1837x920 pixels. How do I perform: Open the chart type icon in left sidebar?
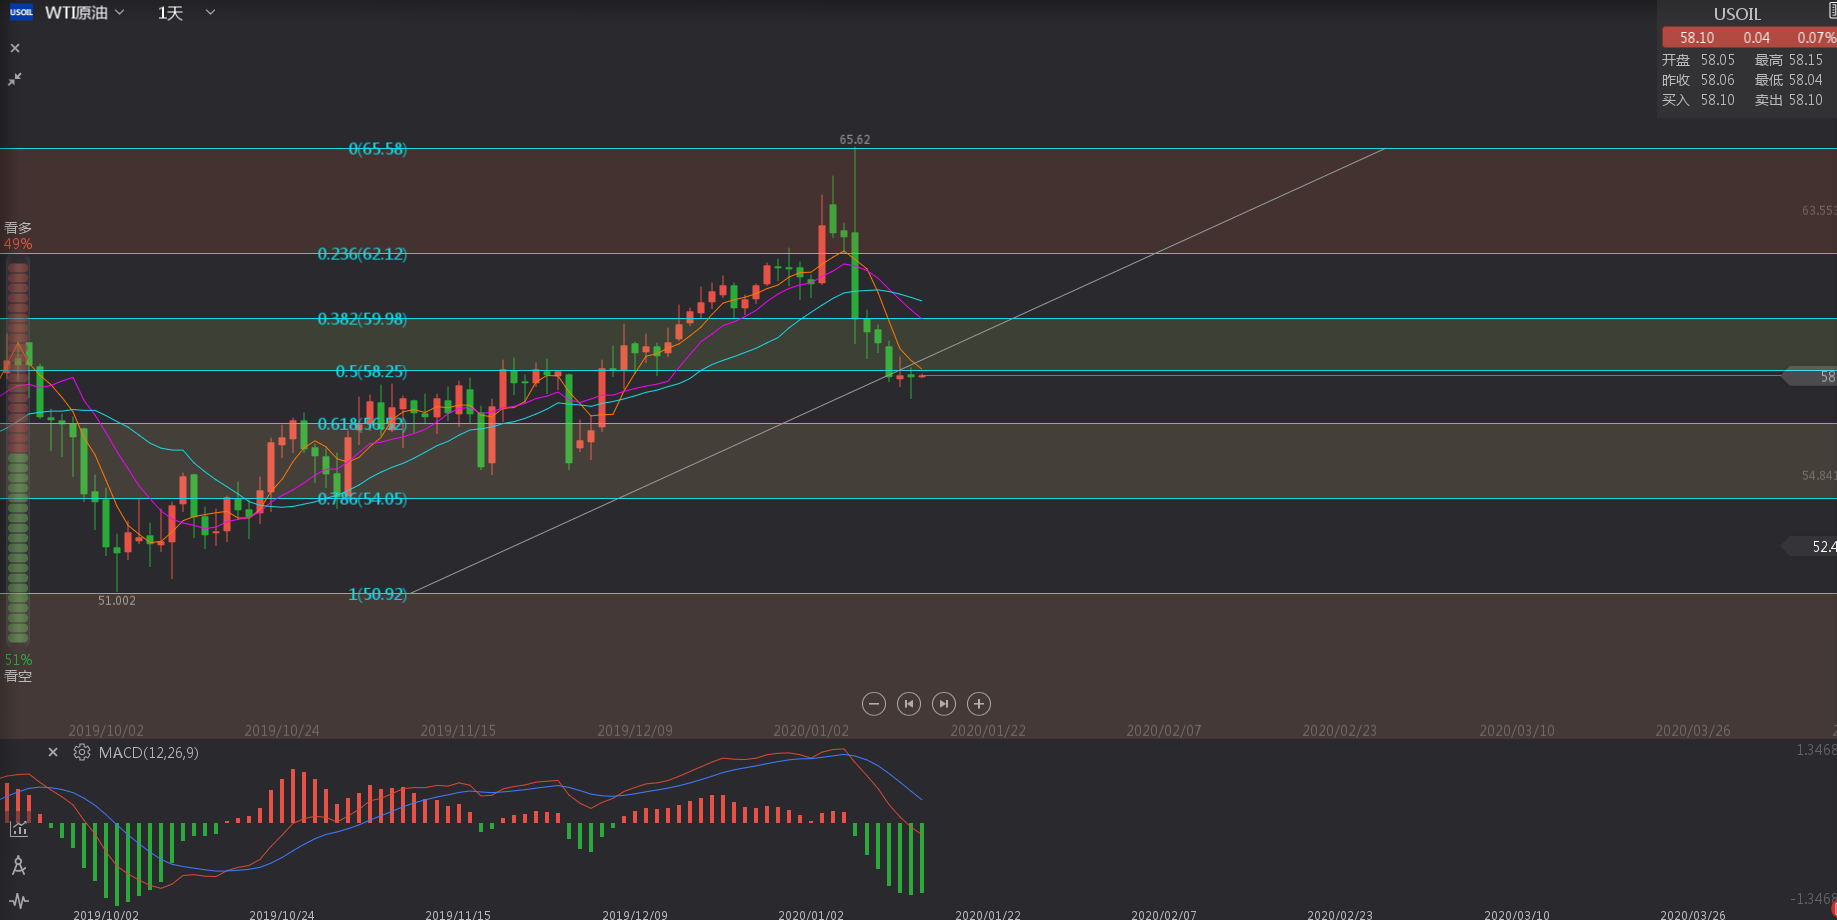pyautogui.click(x=19, y=829)
